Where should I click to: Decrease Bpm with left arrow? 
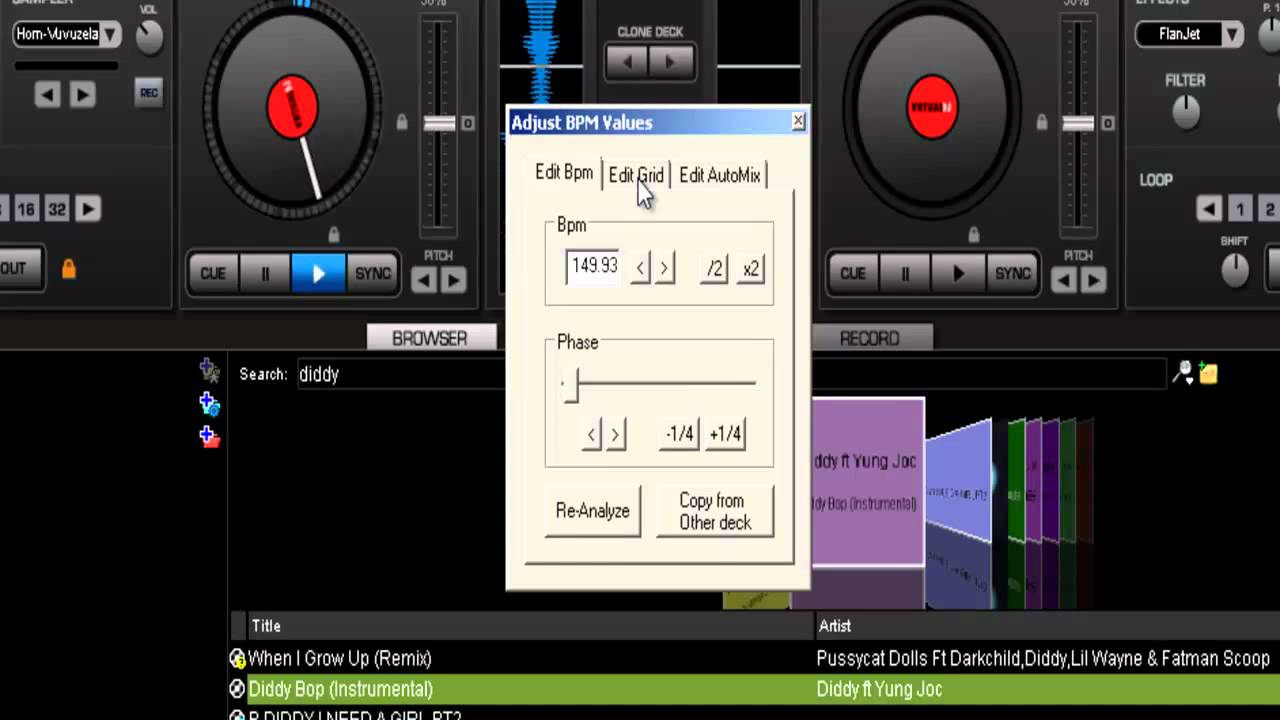tap(640, 268)
